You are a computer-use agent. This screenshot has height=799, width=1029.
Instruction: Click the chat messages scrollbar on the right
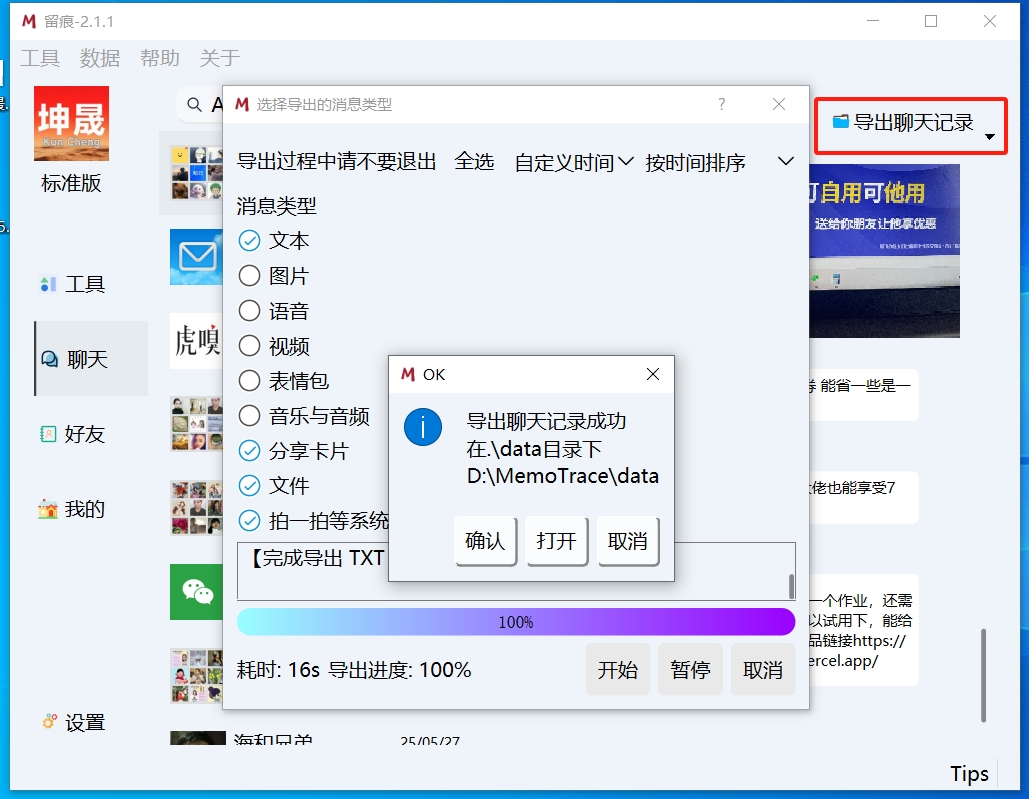983,675
